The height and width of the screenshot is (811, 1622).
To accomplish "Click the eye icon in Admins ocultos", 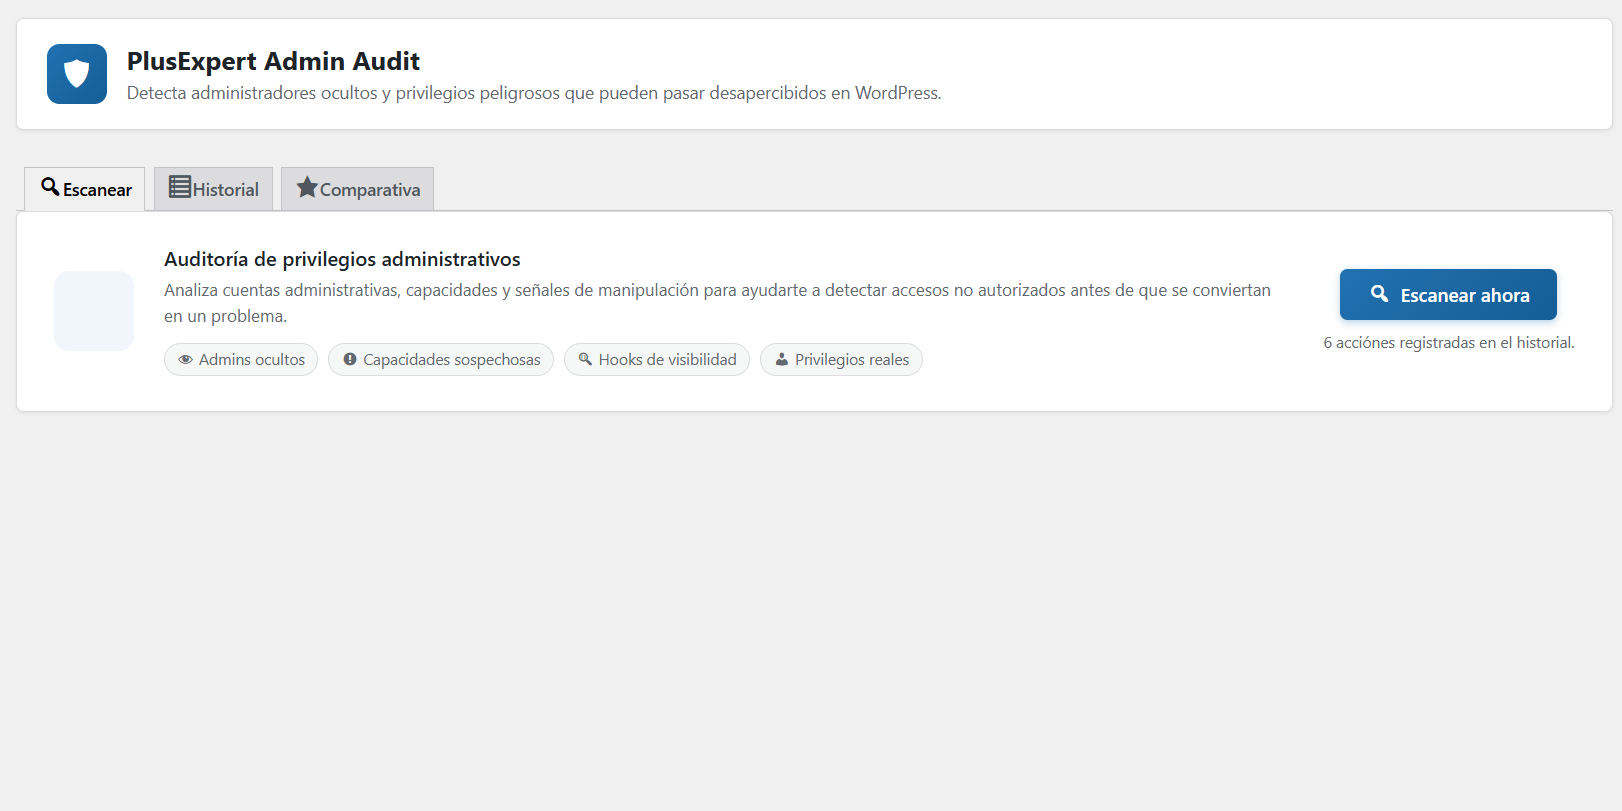I will pyautogui.click(x=185, y=360).
